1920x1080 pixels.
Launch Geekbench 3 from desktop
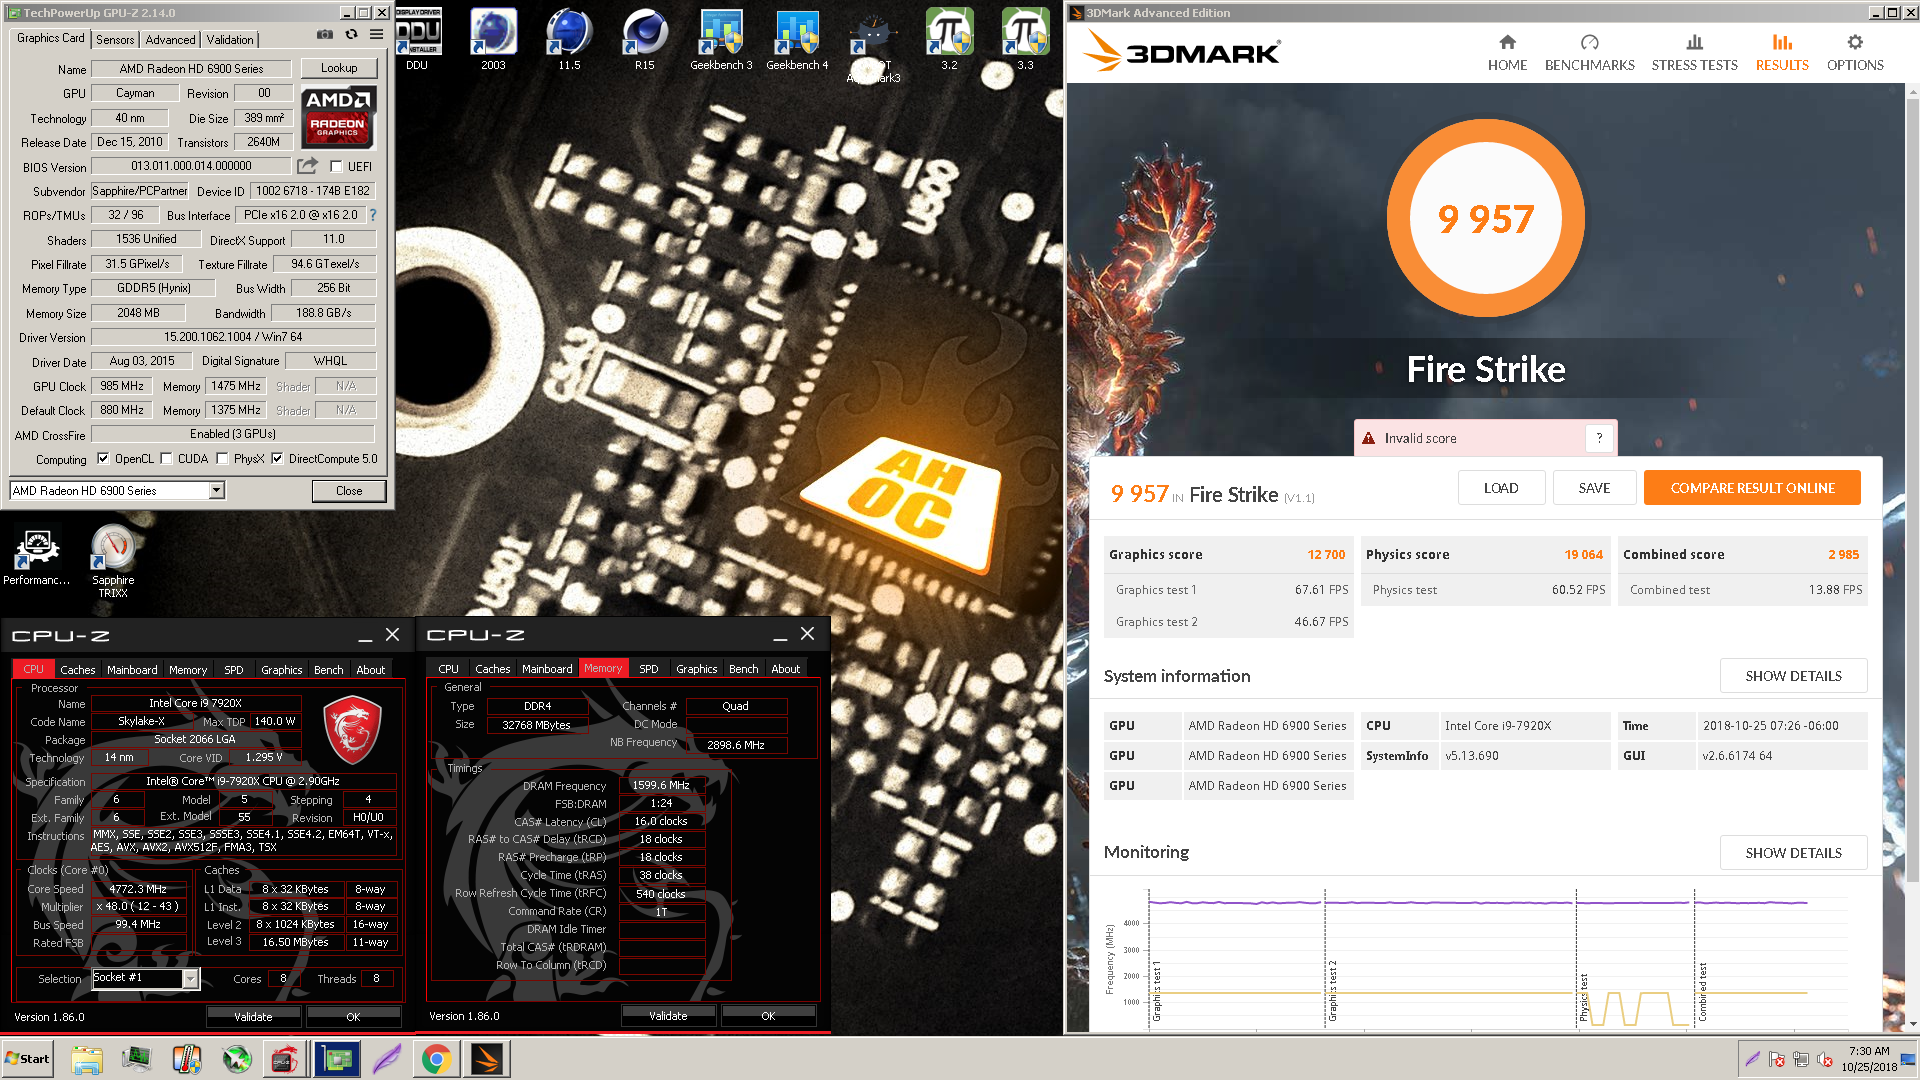pyautogui.click(x=721, y=40)
